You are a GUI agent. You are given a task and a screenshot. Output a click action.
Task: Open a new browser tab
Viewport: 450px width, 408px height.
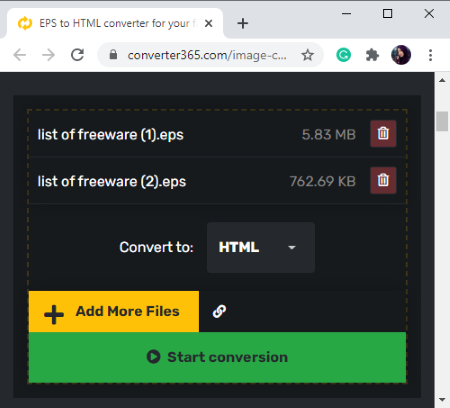(x=243, y=23)
